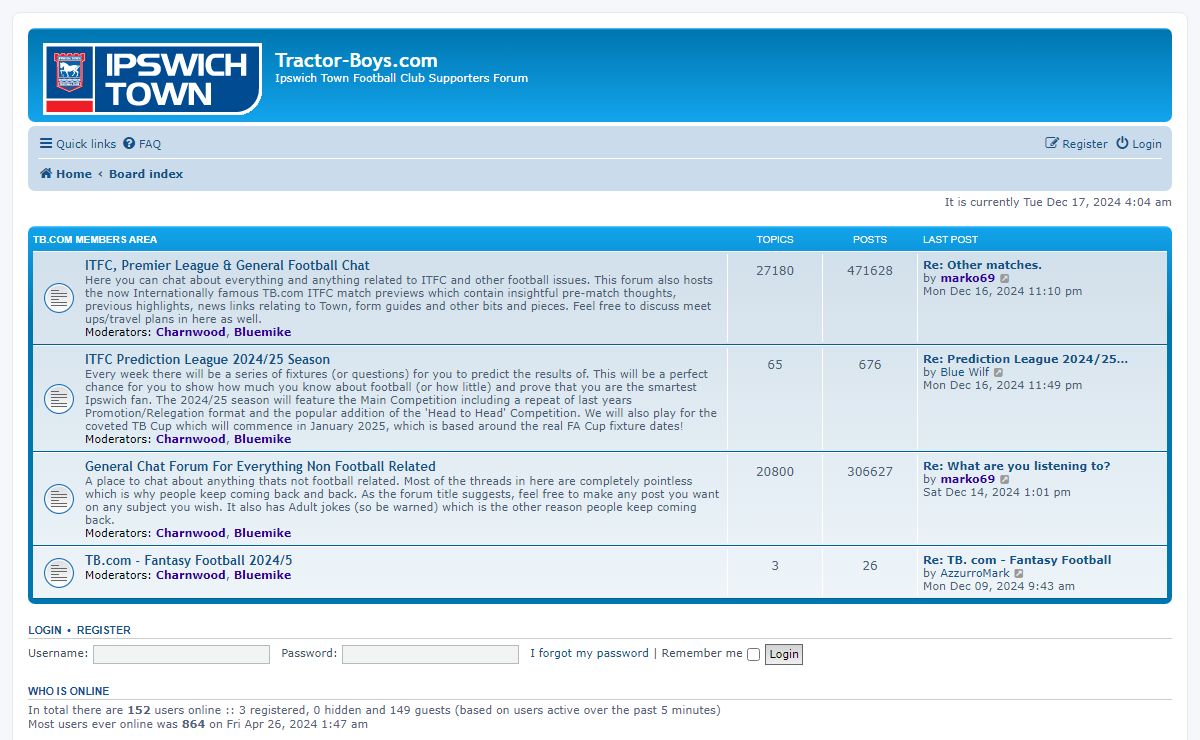Open moderator Charnwood in Prediction League row
The height and width of the screenshot is (740, 1200).
[x=191, y=439]
